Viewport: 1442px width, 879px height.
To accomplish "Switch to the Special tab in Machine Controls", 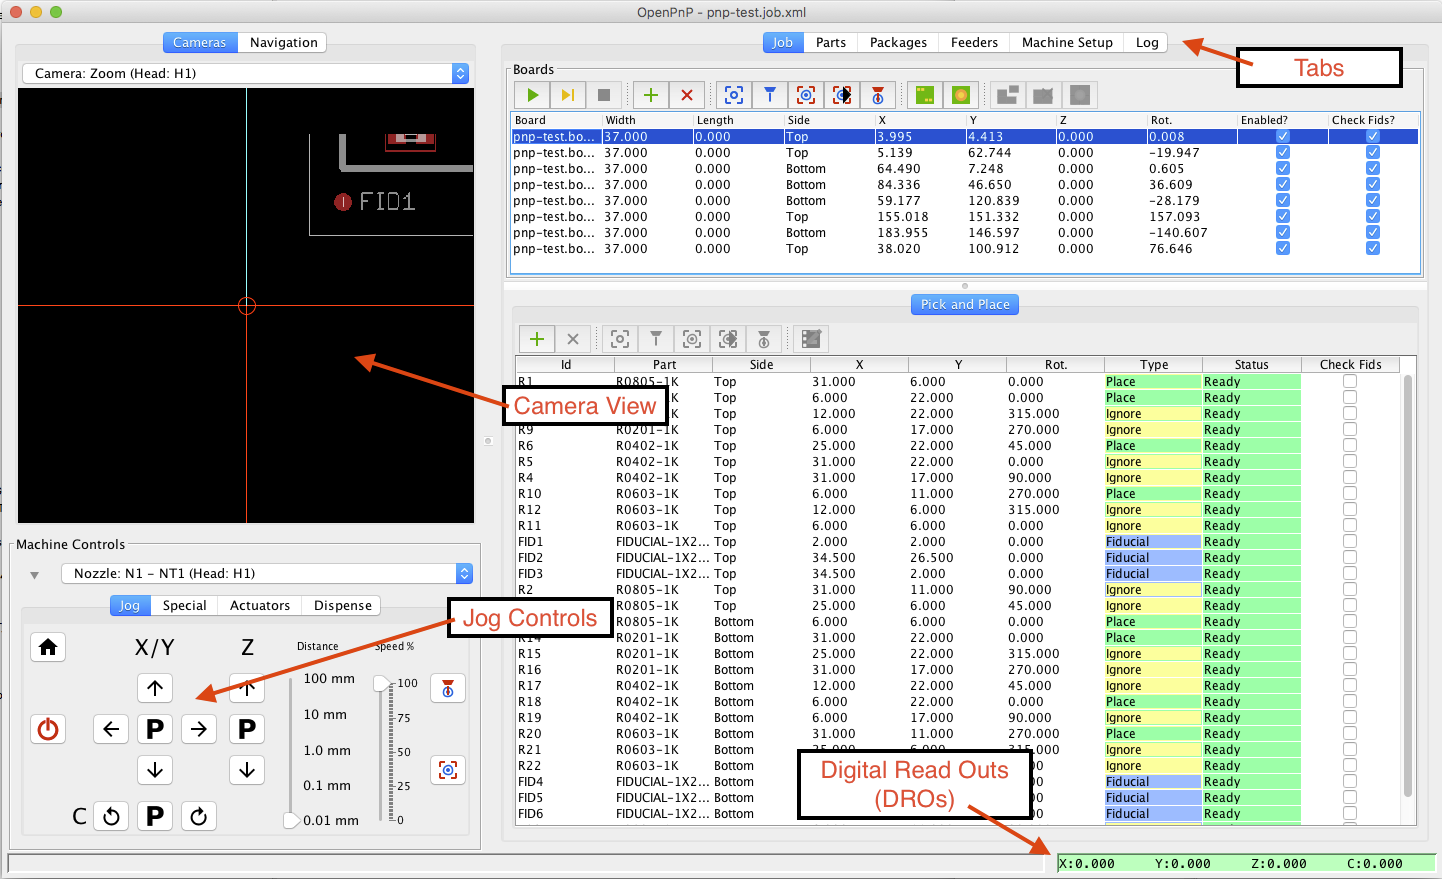I will point(185,606).
